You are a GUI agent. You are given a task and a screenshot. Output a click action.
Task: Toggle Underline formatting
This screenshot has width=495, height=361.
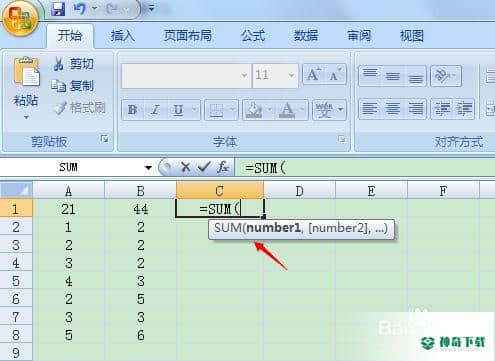tap(179, 110)
